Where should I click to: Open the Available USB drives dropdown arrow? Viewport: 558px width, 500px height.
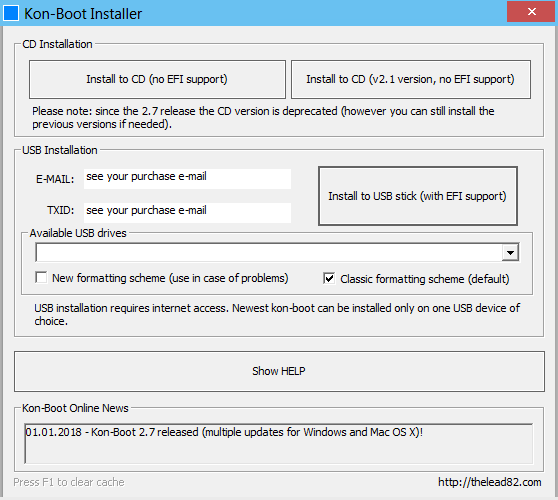pos(510,253)
